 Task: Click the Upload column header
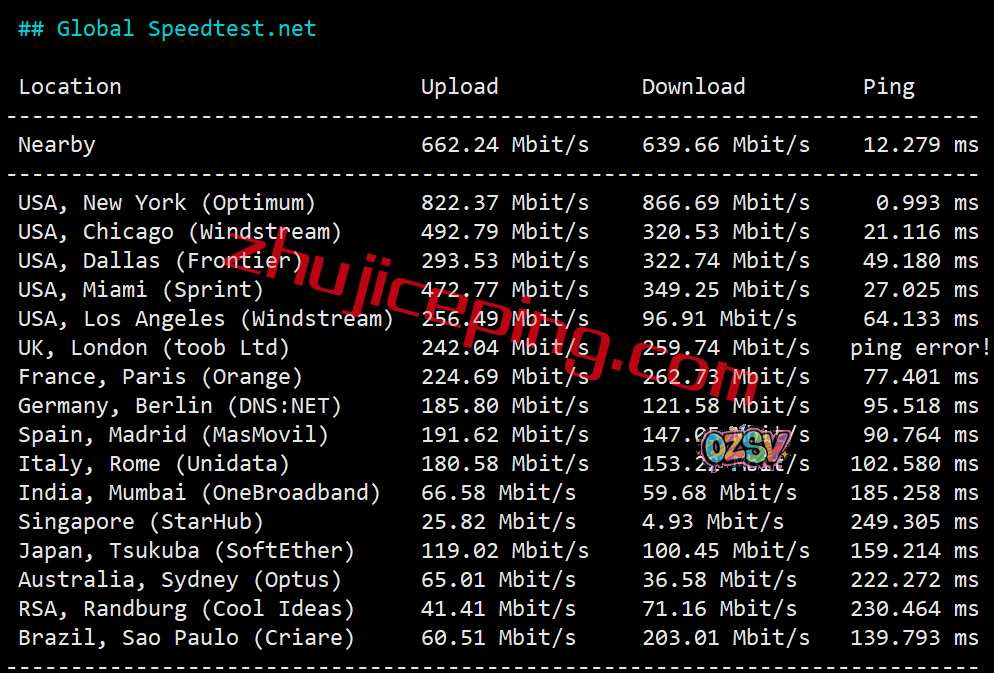460,87
